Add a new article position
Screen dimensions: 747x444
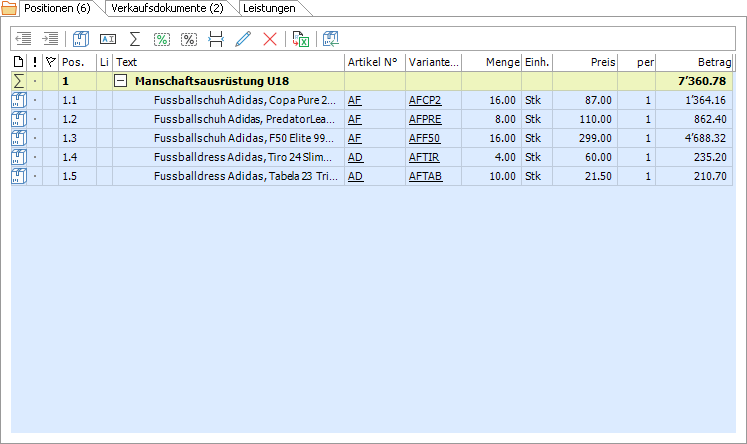(x=81, y=39)
